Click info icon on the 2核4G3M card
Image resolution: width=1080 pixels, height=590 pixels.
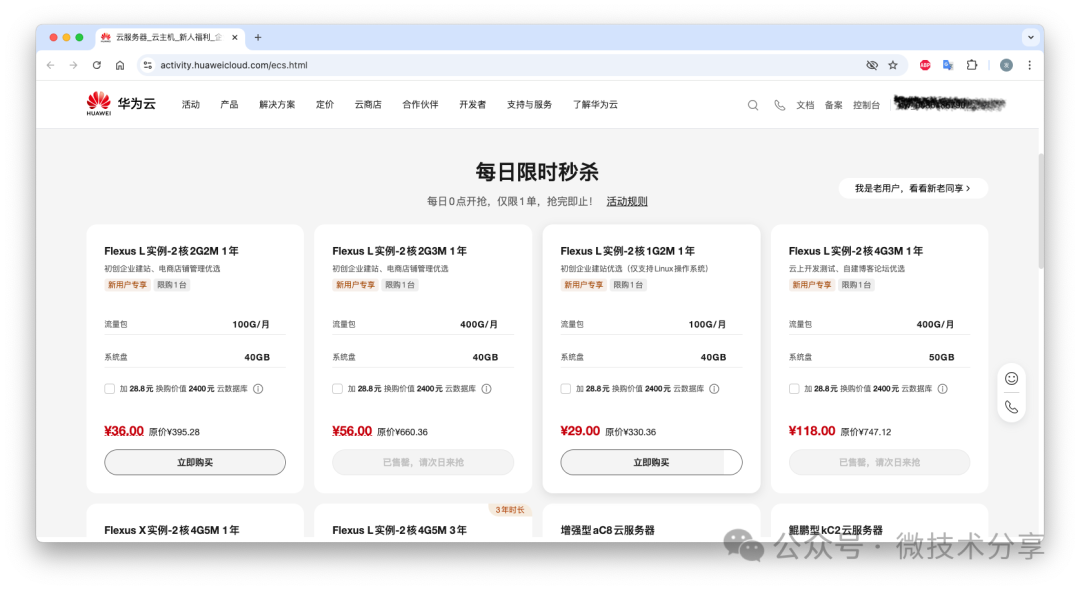[x=942, y=388]
